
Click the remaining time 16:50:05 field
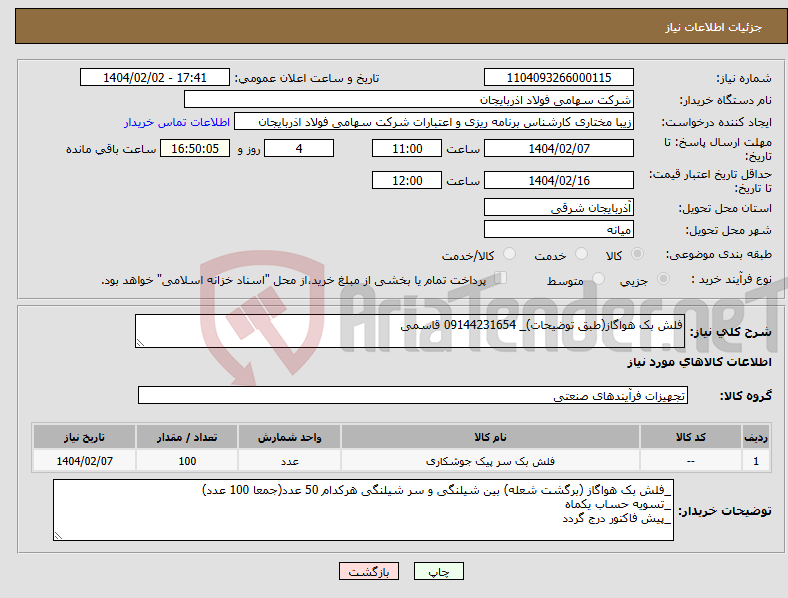tap(195, 148)
